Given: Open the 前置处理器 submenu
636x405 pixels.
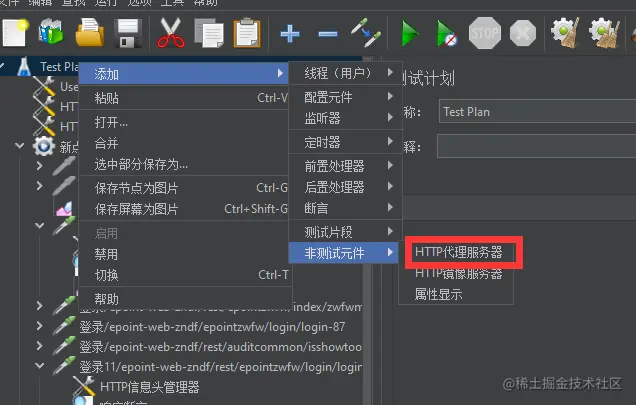Looking at the screenshot, I should click(x=346, y=166).
